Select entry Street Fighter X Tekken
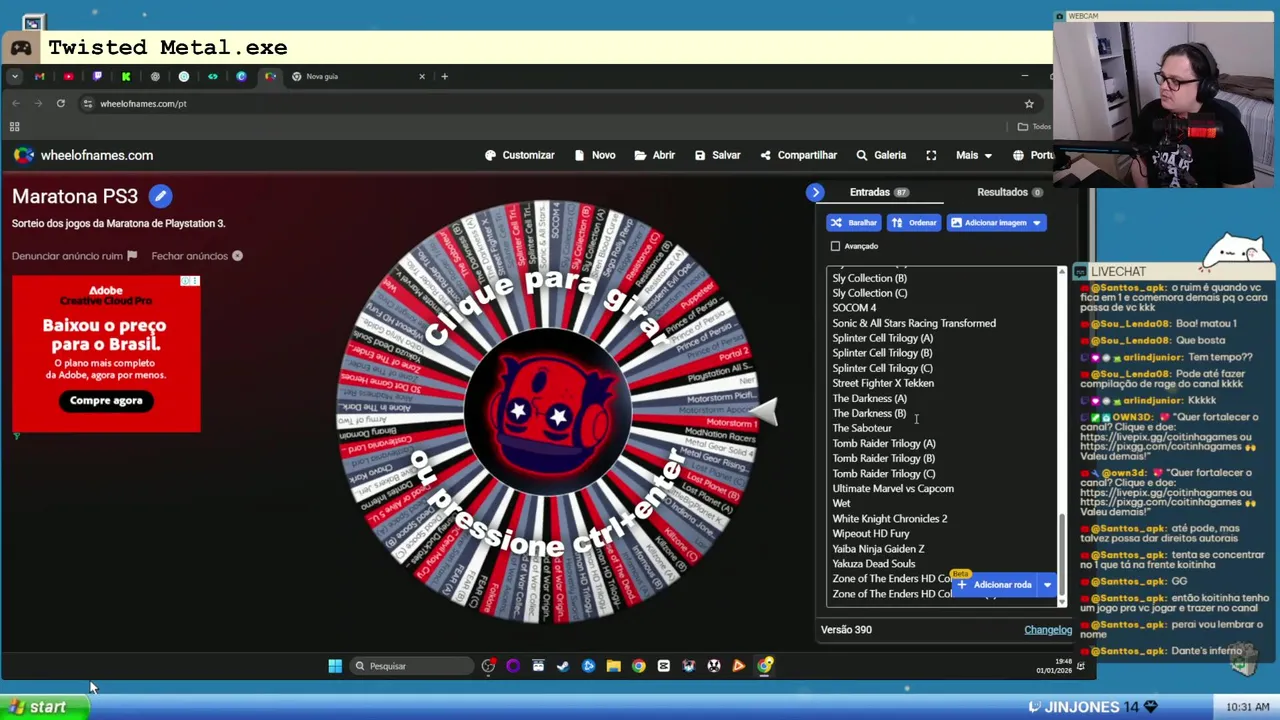 (883, 383)
